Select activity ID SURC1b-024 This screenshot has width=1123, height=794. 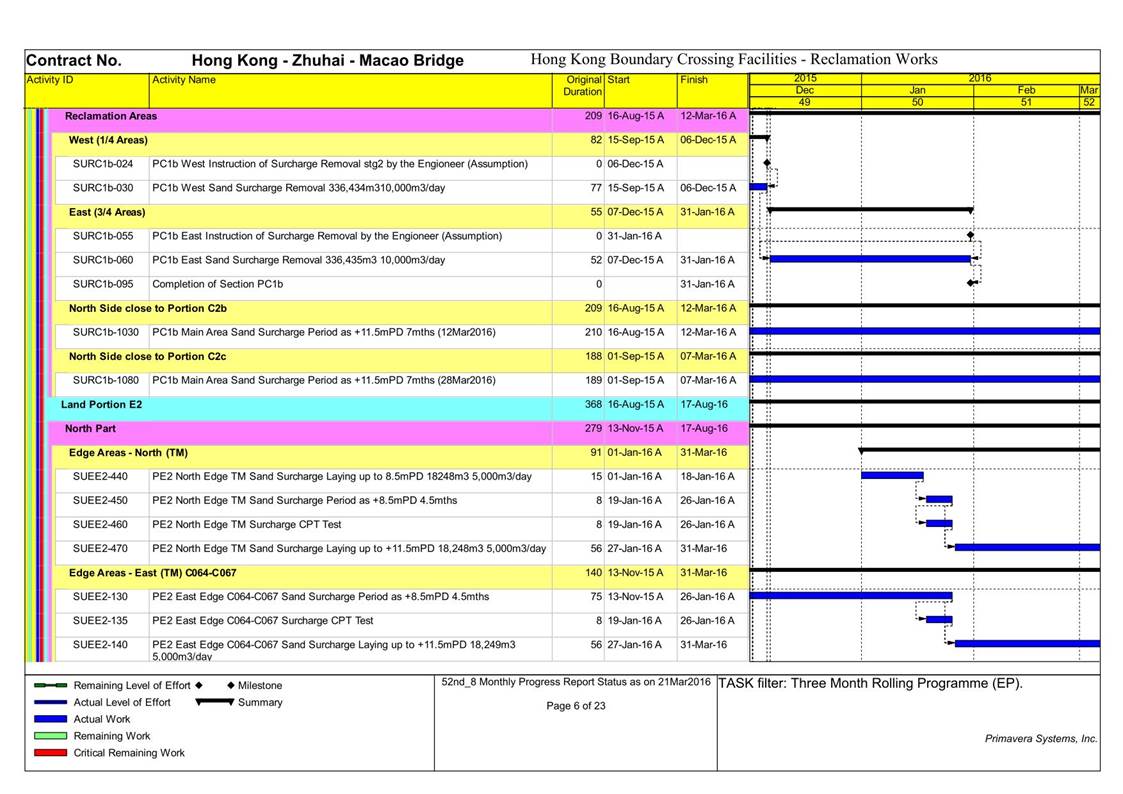tap(103, 164)
